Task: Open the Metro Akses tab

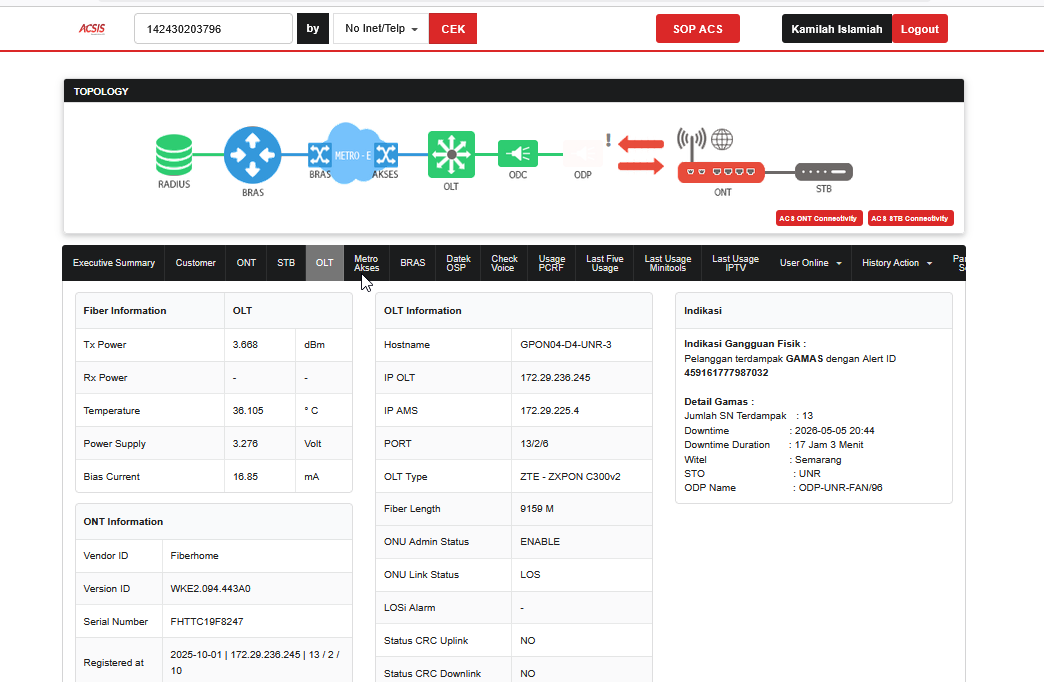Action: pyautogui.click(x=366, y=263)
